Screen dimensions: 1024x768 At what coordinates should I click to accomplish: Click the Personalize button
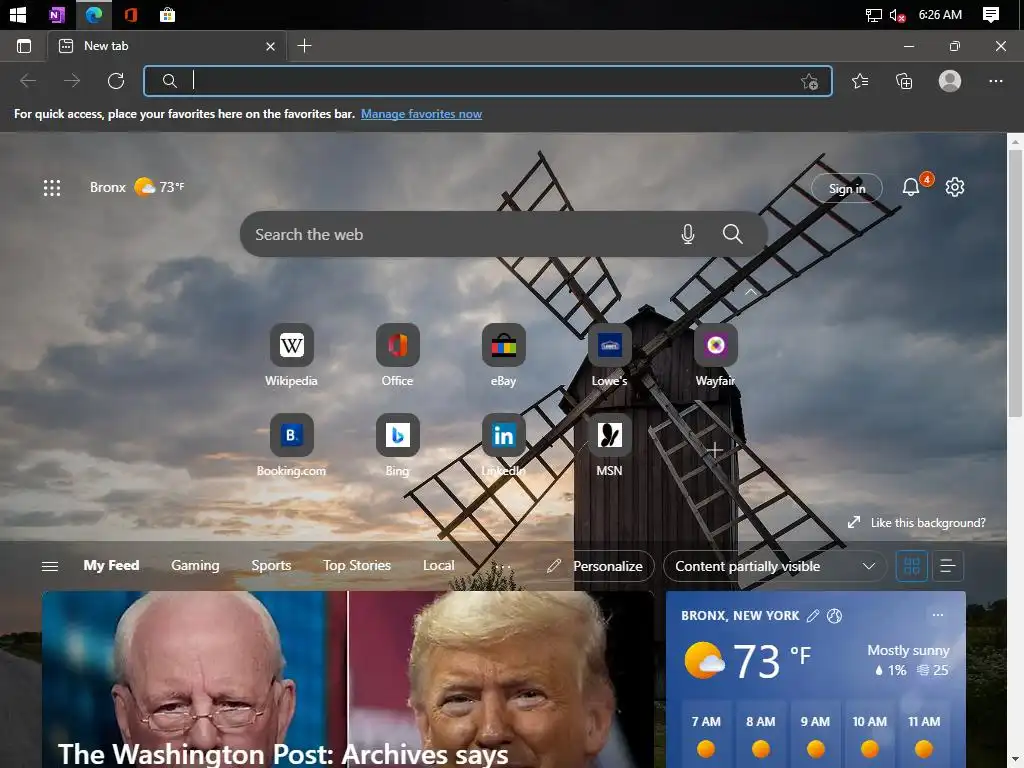(598, 566)
